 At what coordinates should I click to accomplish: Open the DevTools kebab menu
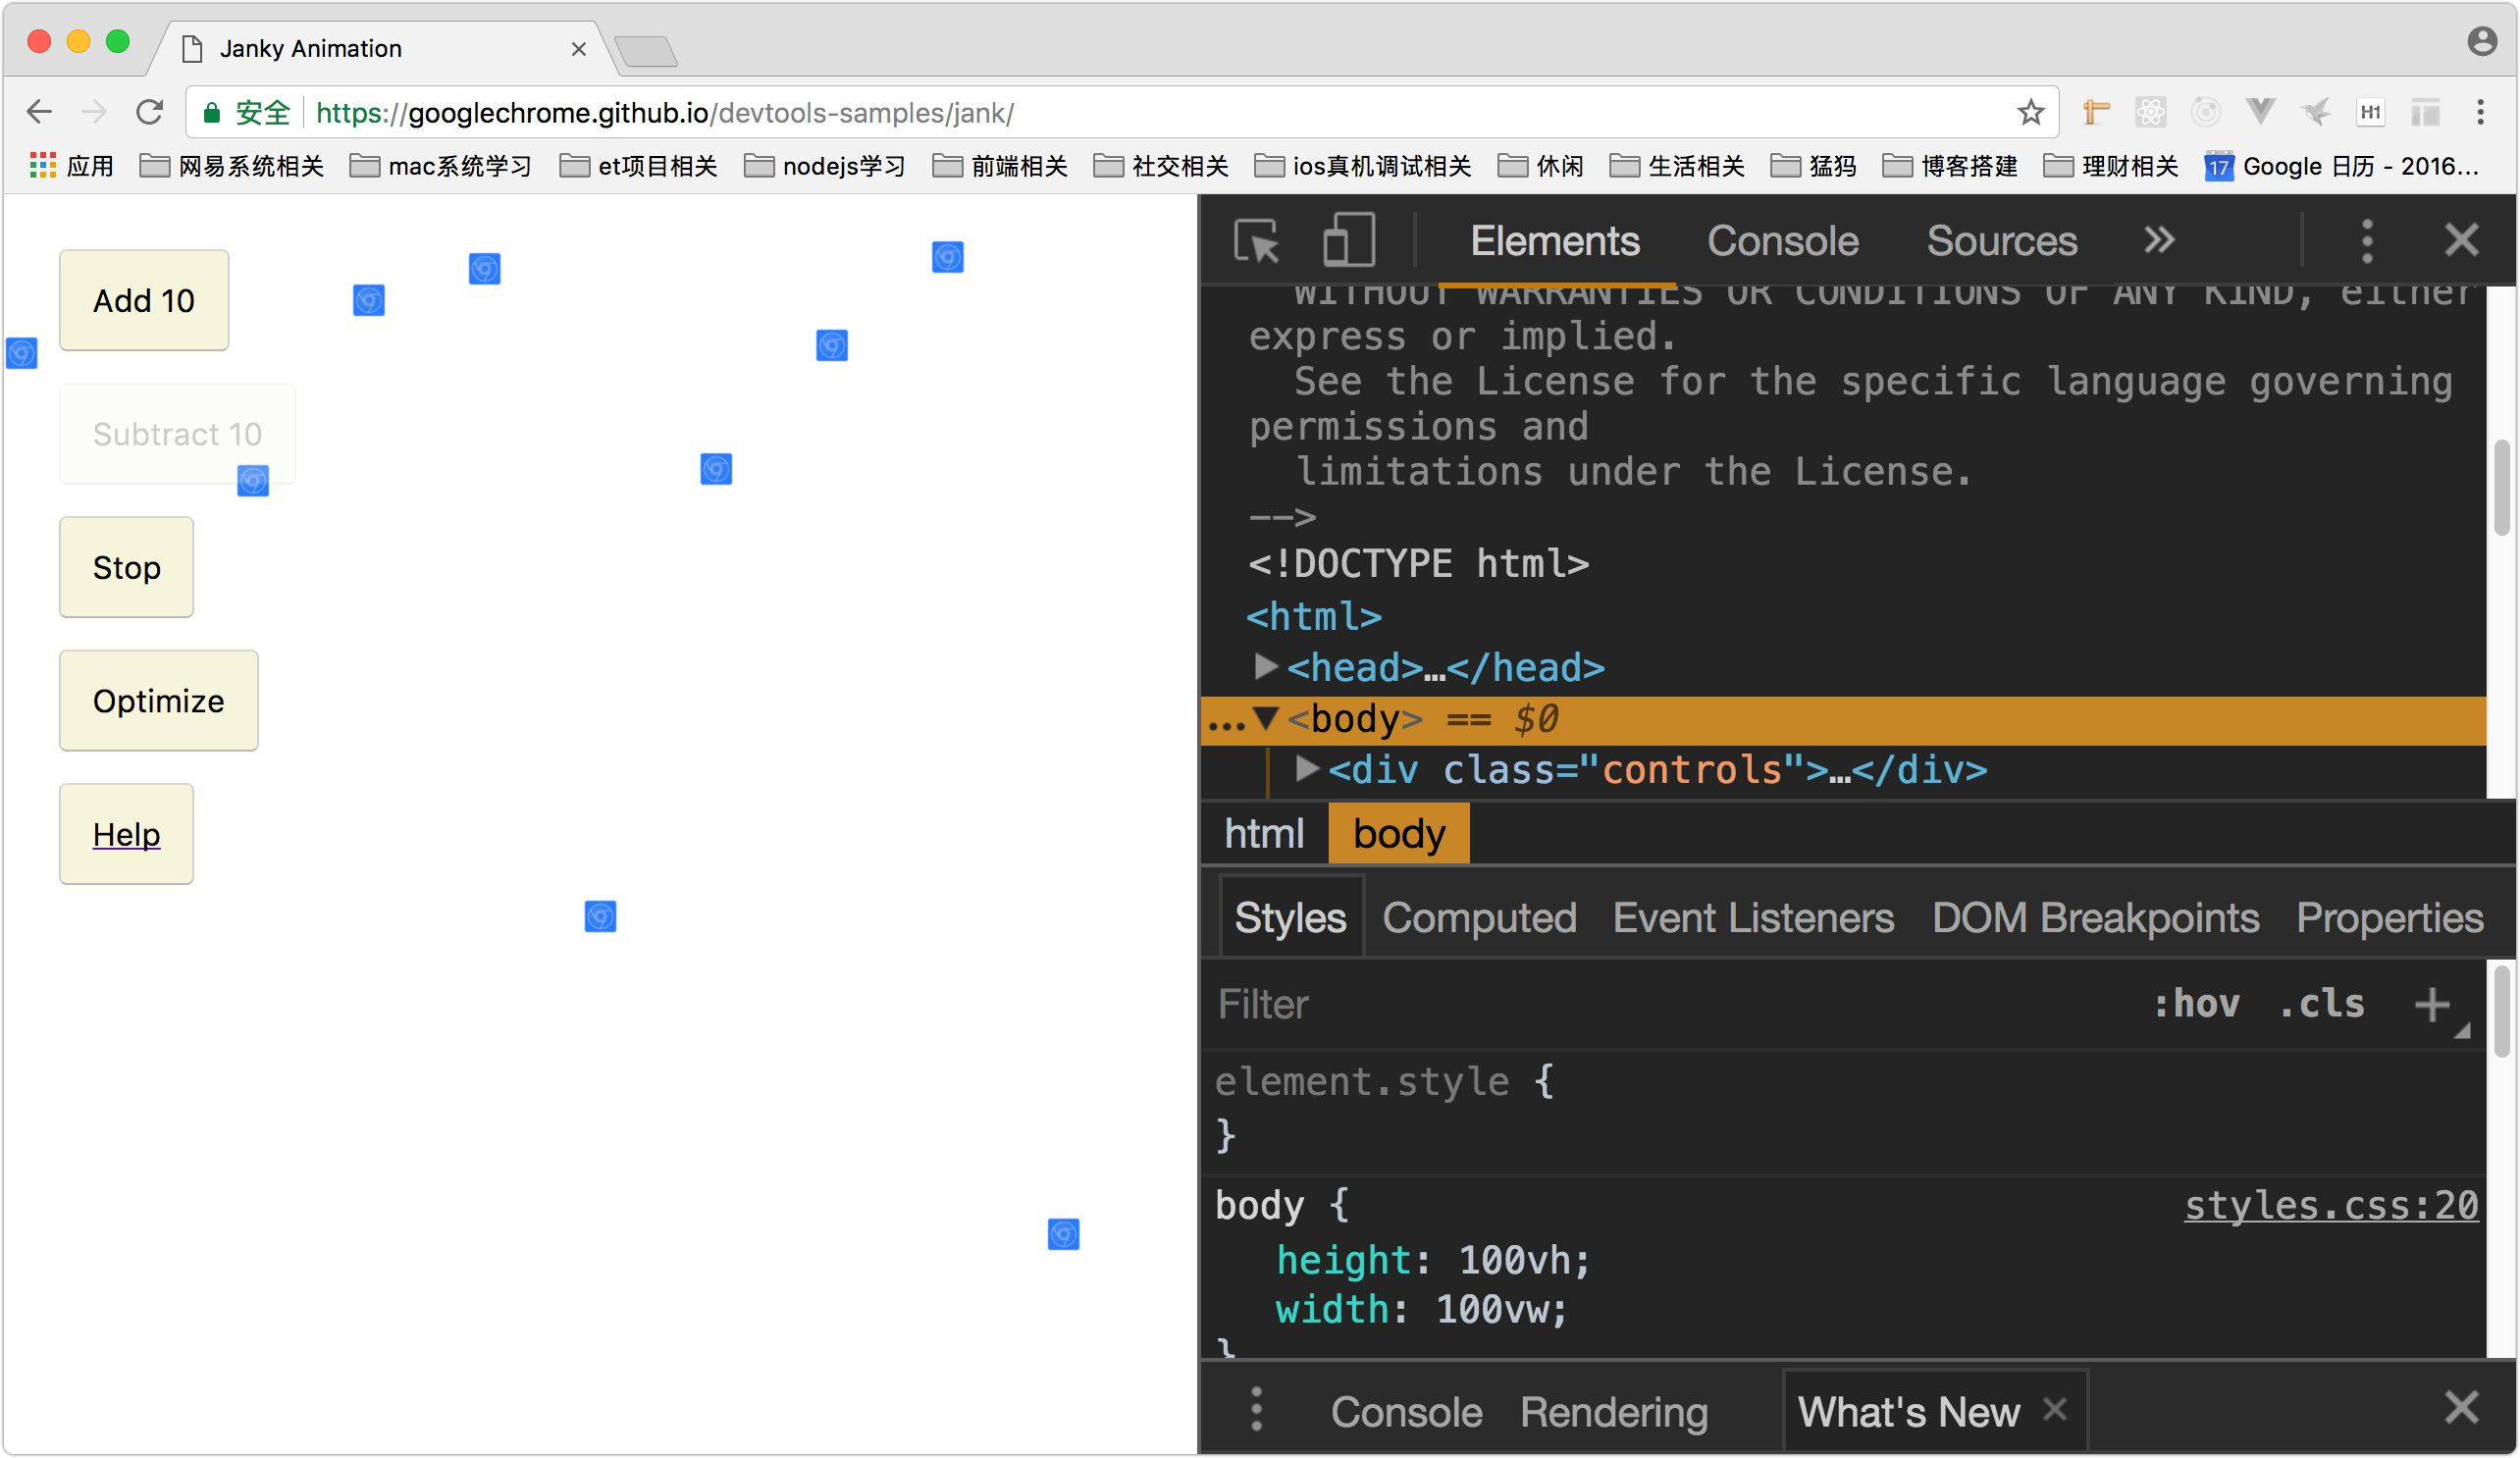2366,241
